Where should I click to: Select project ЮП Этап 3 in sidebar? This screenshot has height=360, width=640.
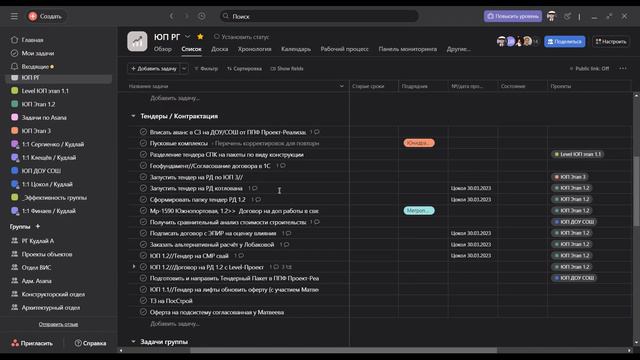[x=36, y=131]
